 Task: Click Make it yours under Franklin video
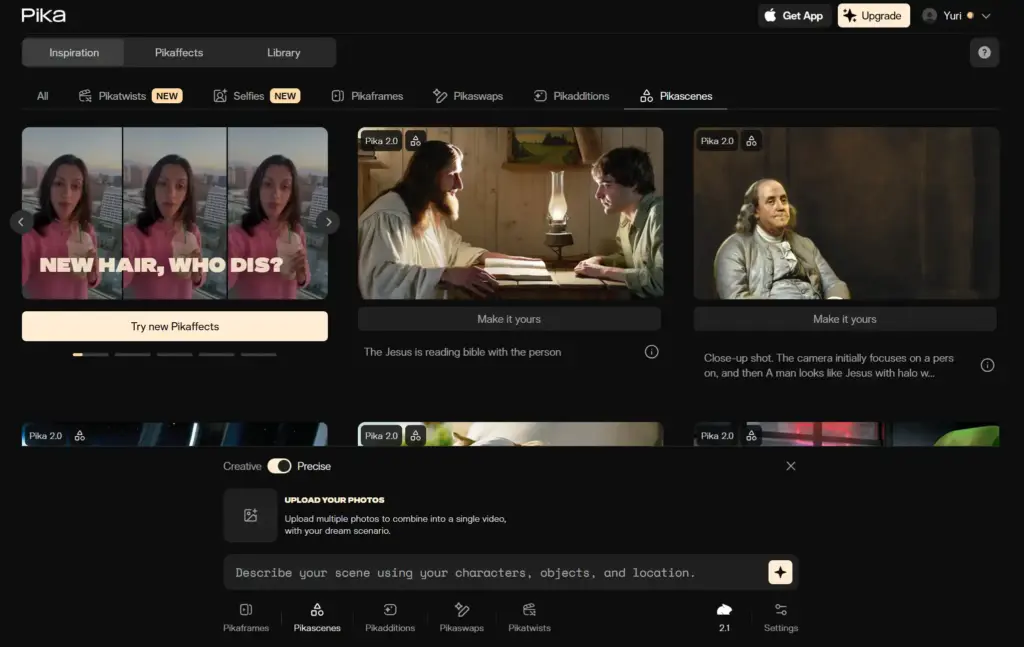coord(845,319)
